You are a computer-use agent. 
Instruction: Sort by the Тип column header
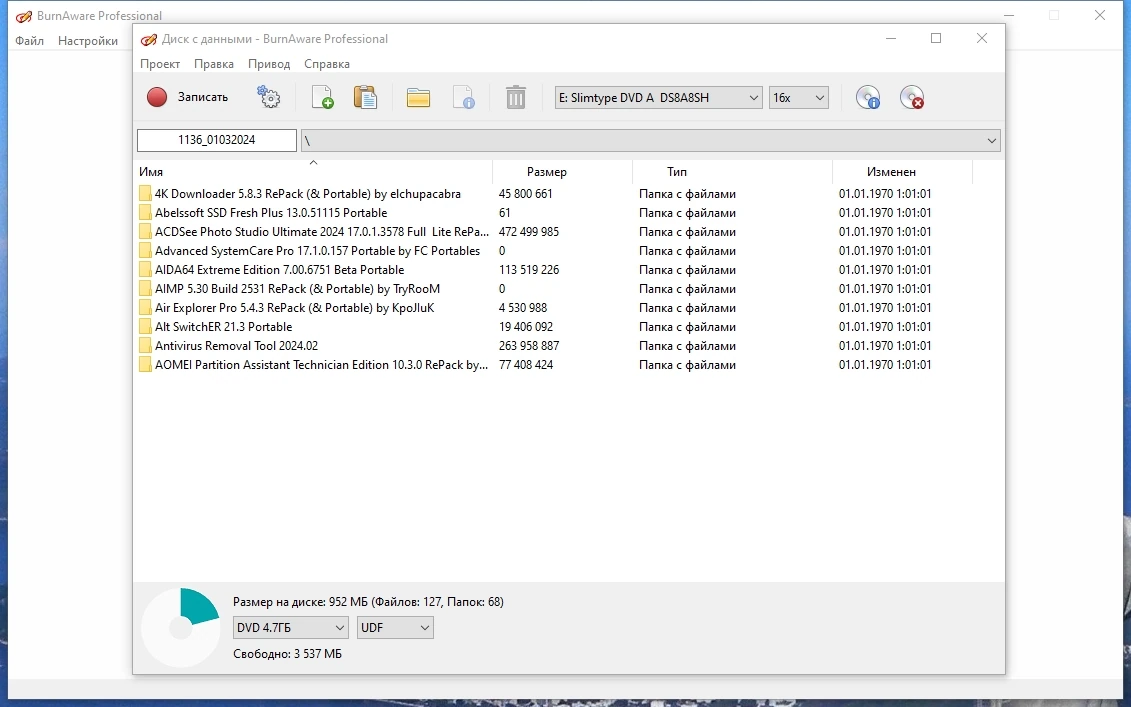(x=732, y=172)
